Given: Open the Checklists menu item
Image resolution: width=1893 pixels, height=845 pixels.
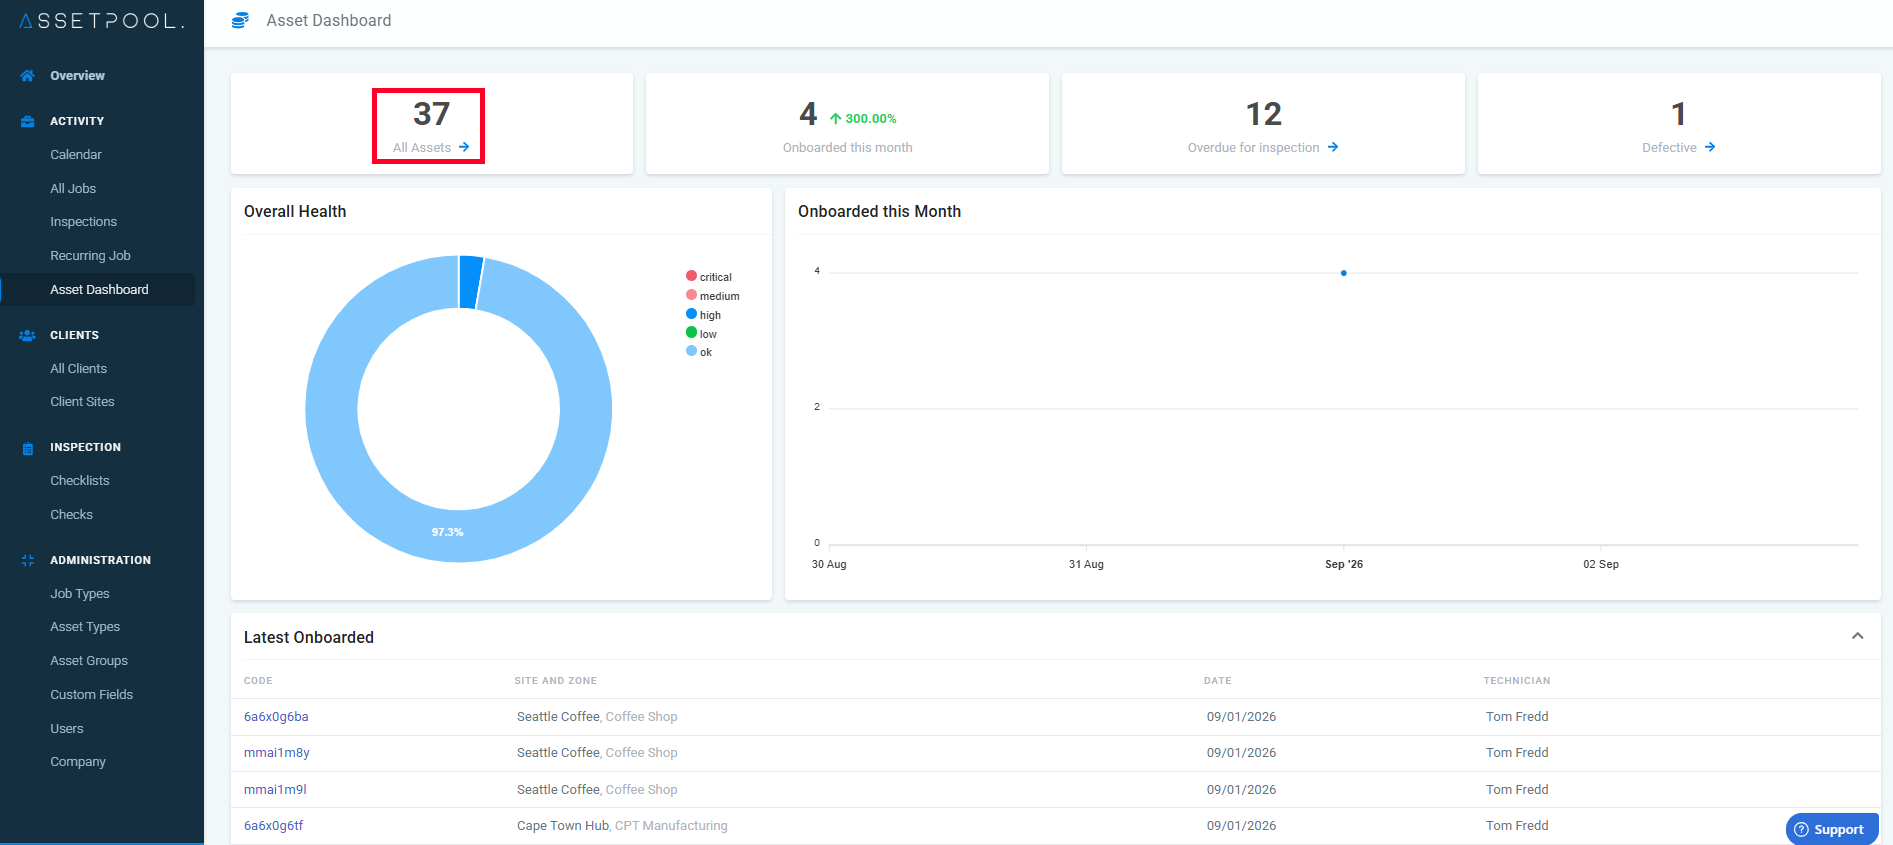Looking at the screenshot, I should pyautogui.click(x=80, y=481).
